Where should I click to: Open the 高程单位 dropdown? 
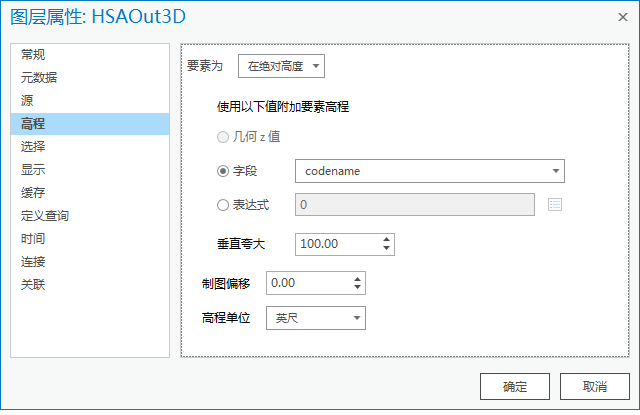pos(315,318)
